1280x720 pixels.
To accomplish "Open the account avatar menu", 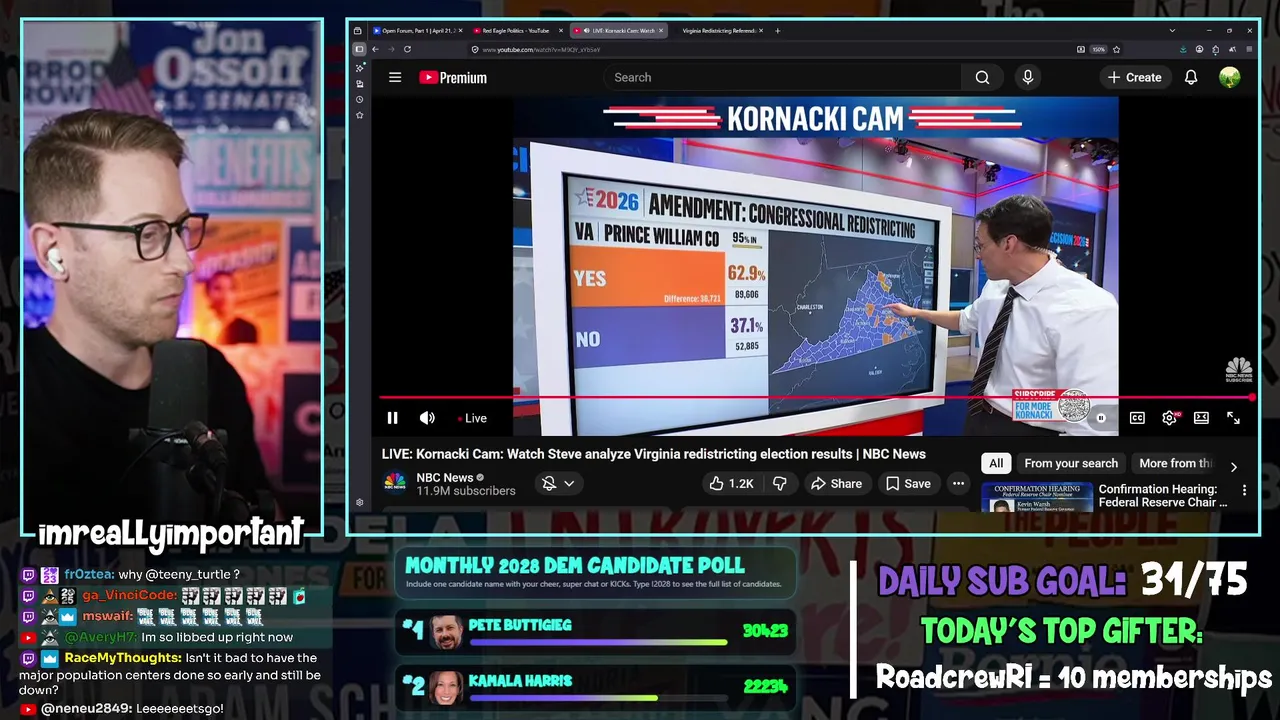I will tap(1230, 77).
